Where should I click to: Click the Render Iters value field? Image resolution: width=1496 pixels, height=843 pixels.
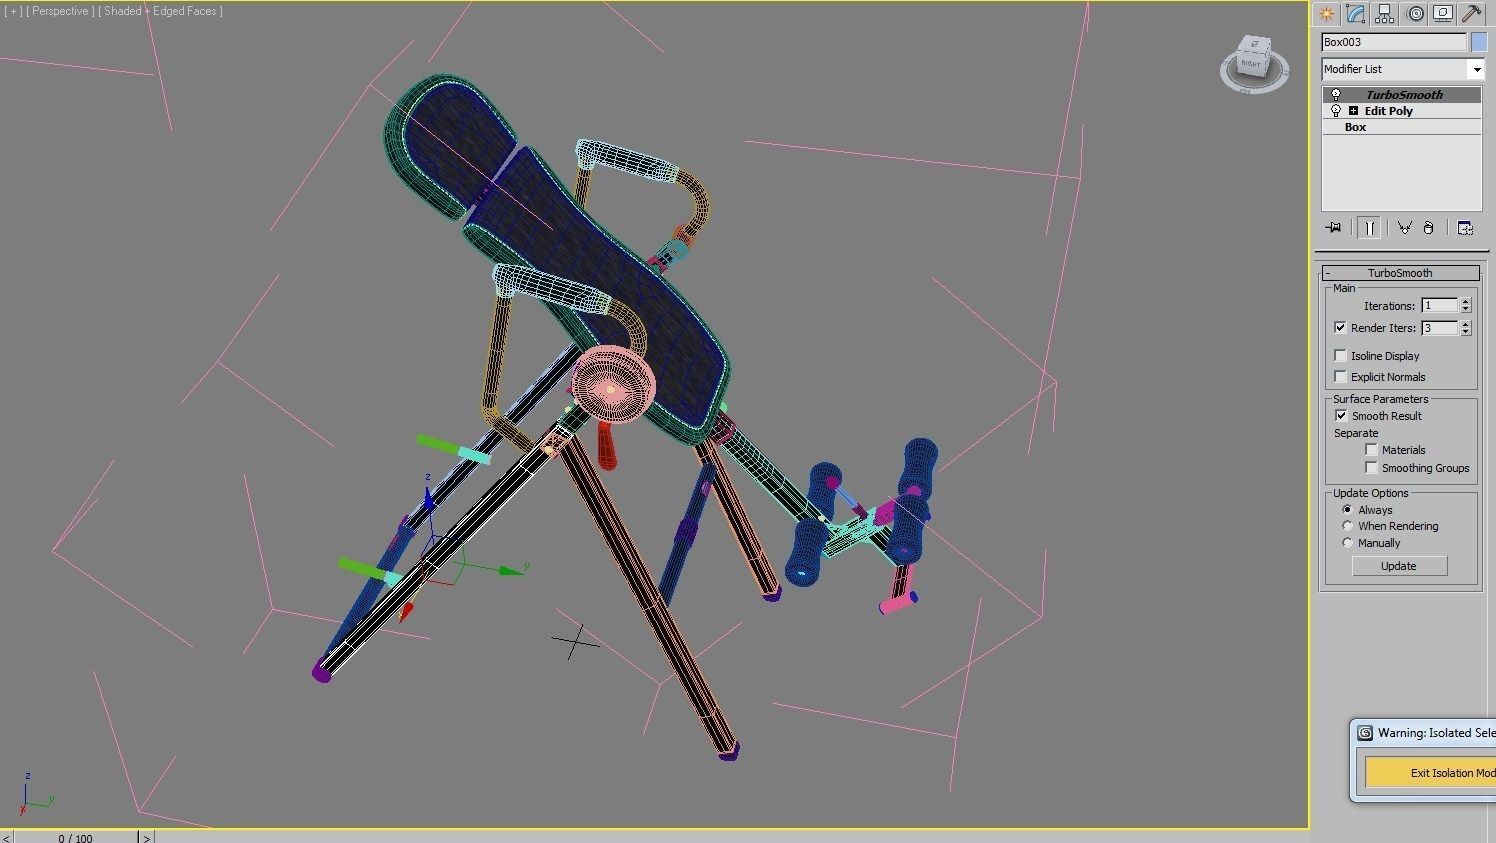(x=1440, y=328)
